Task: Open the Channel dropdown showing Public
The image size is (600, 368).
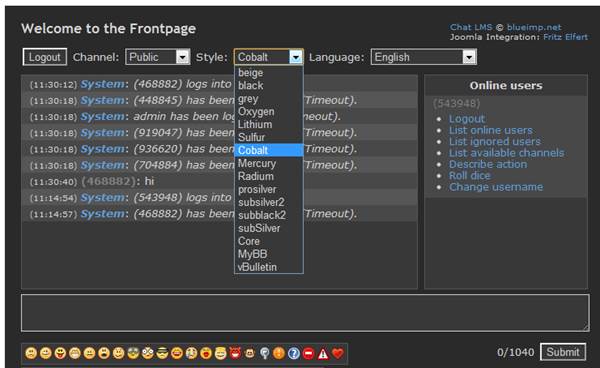Action: click(158, 57)
